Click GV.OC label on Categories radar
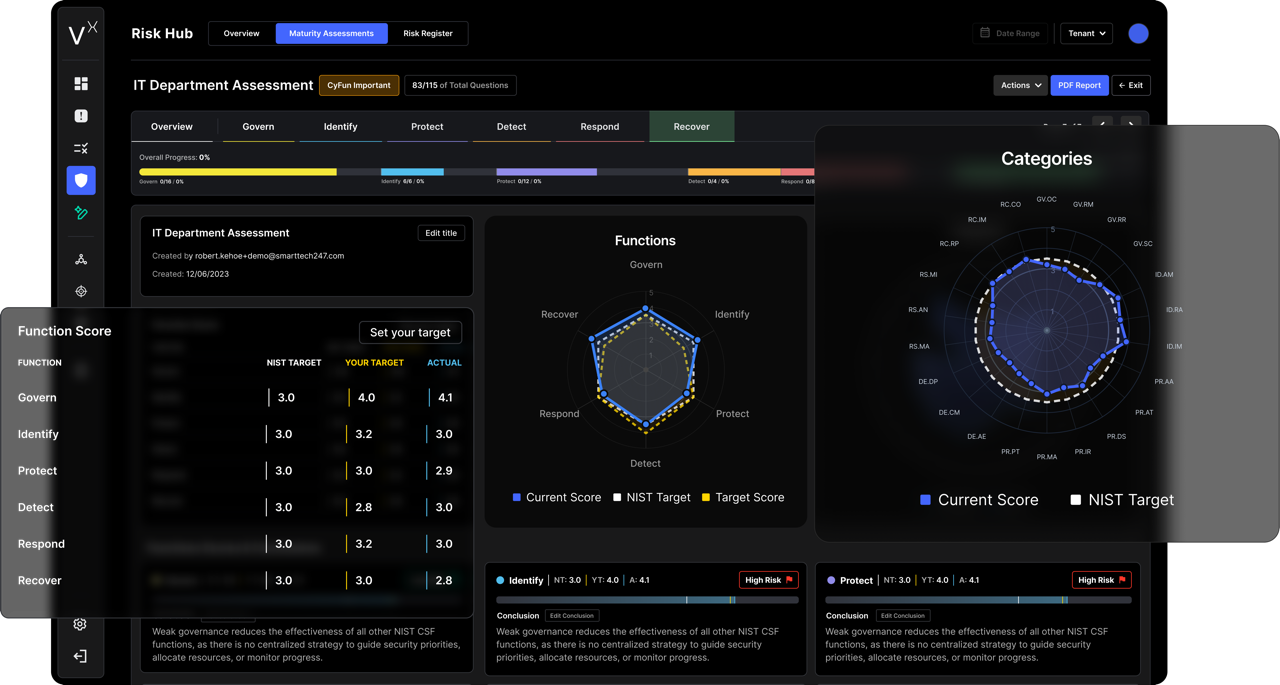This screenshot has width=1280, height=685. point(1046,199)
